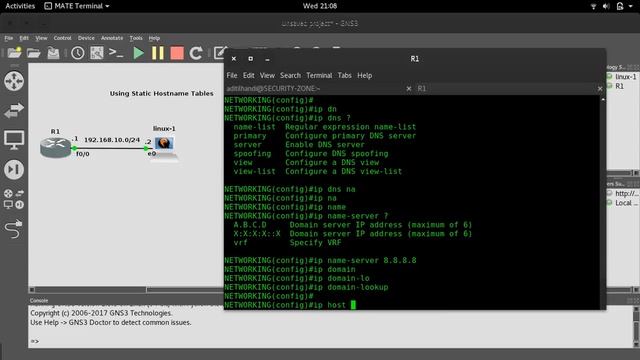Click the GNS3 canvas horizontal scrollbar

click(90, 290)
